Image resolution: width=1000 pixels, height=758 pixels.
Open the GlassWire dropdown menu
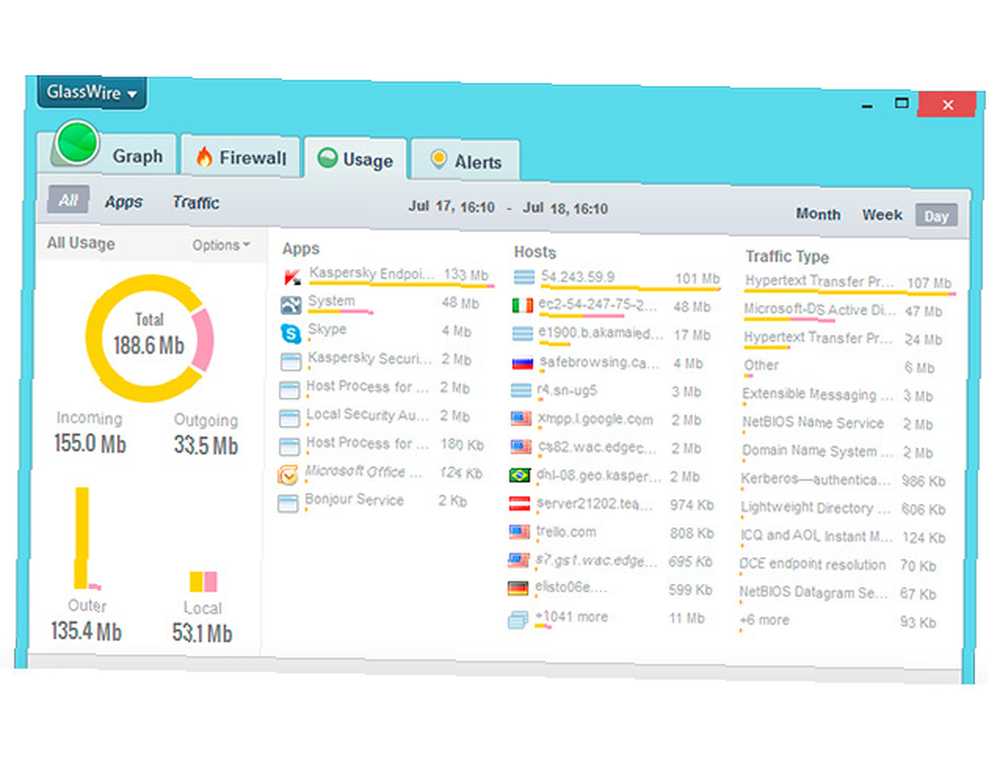(92, 93)
